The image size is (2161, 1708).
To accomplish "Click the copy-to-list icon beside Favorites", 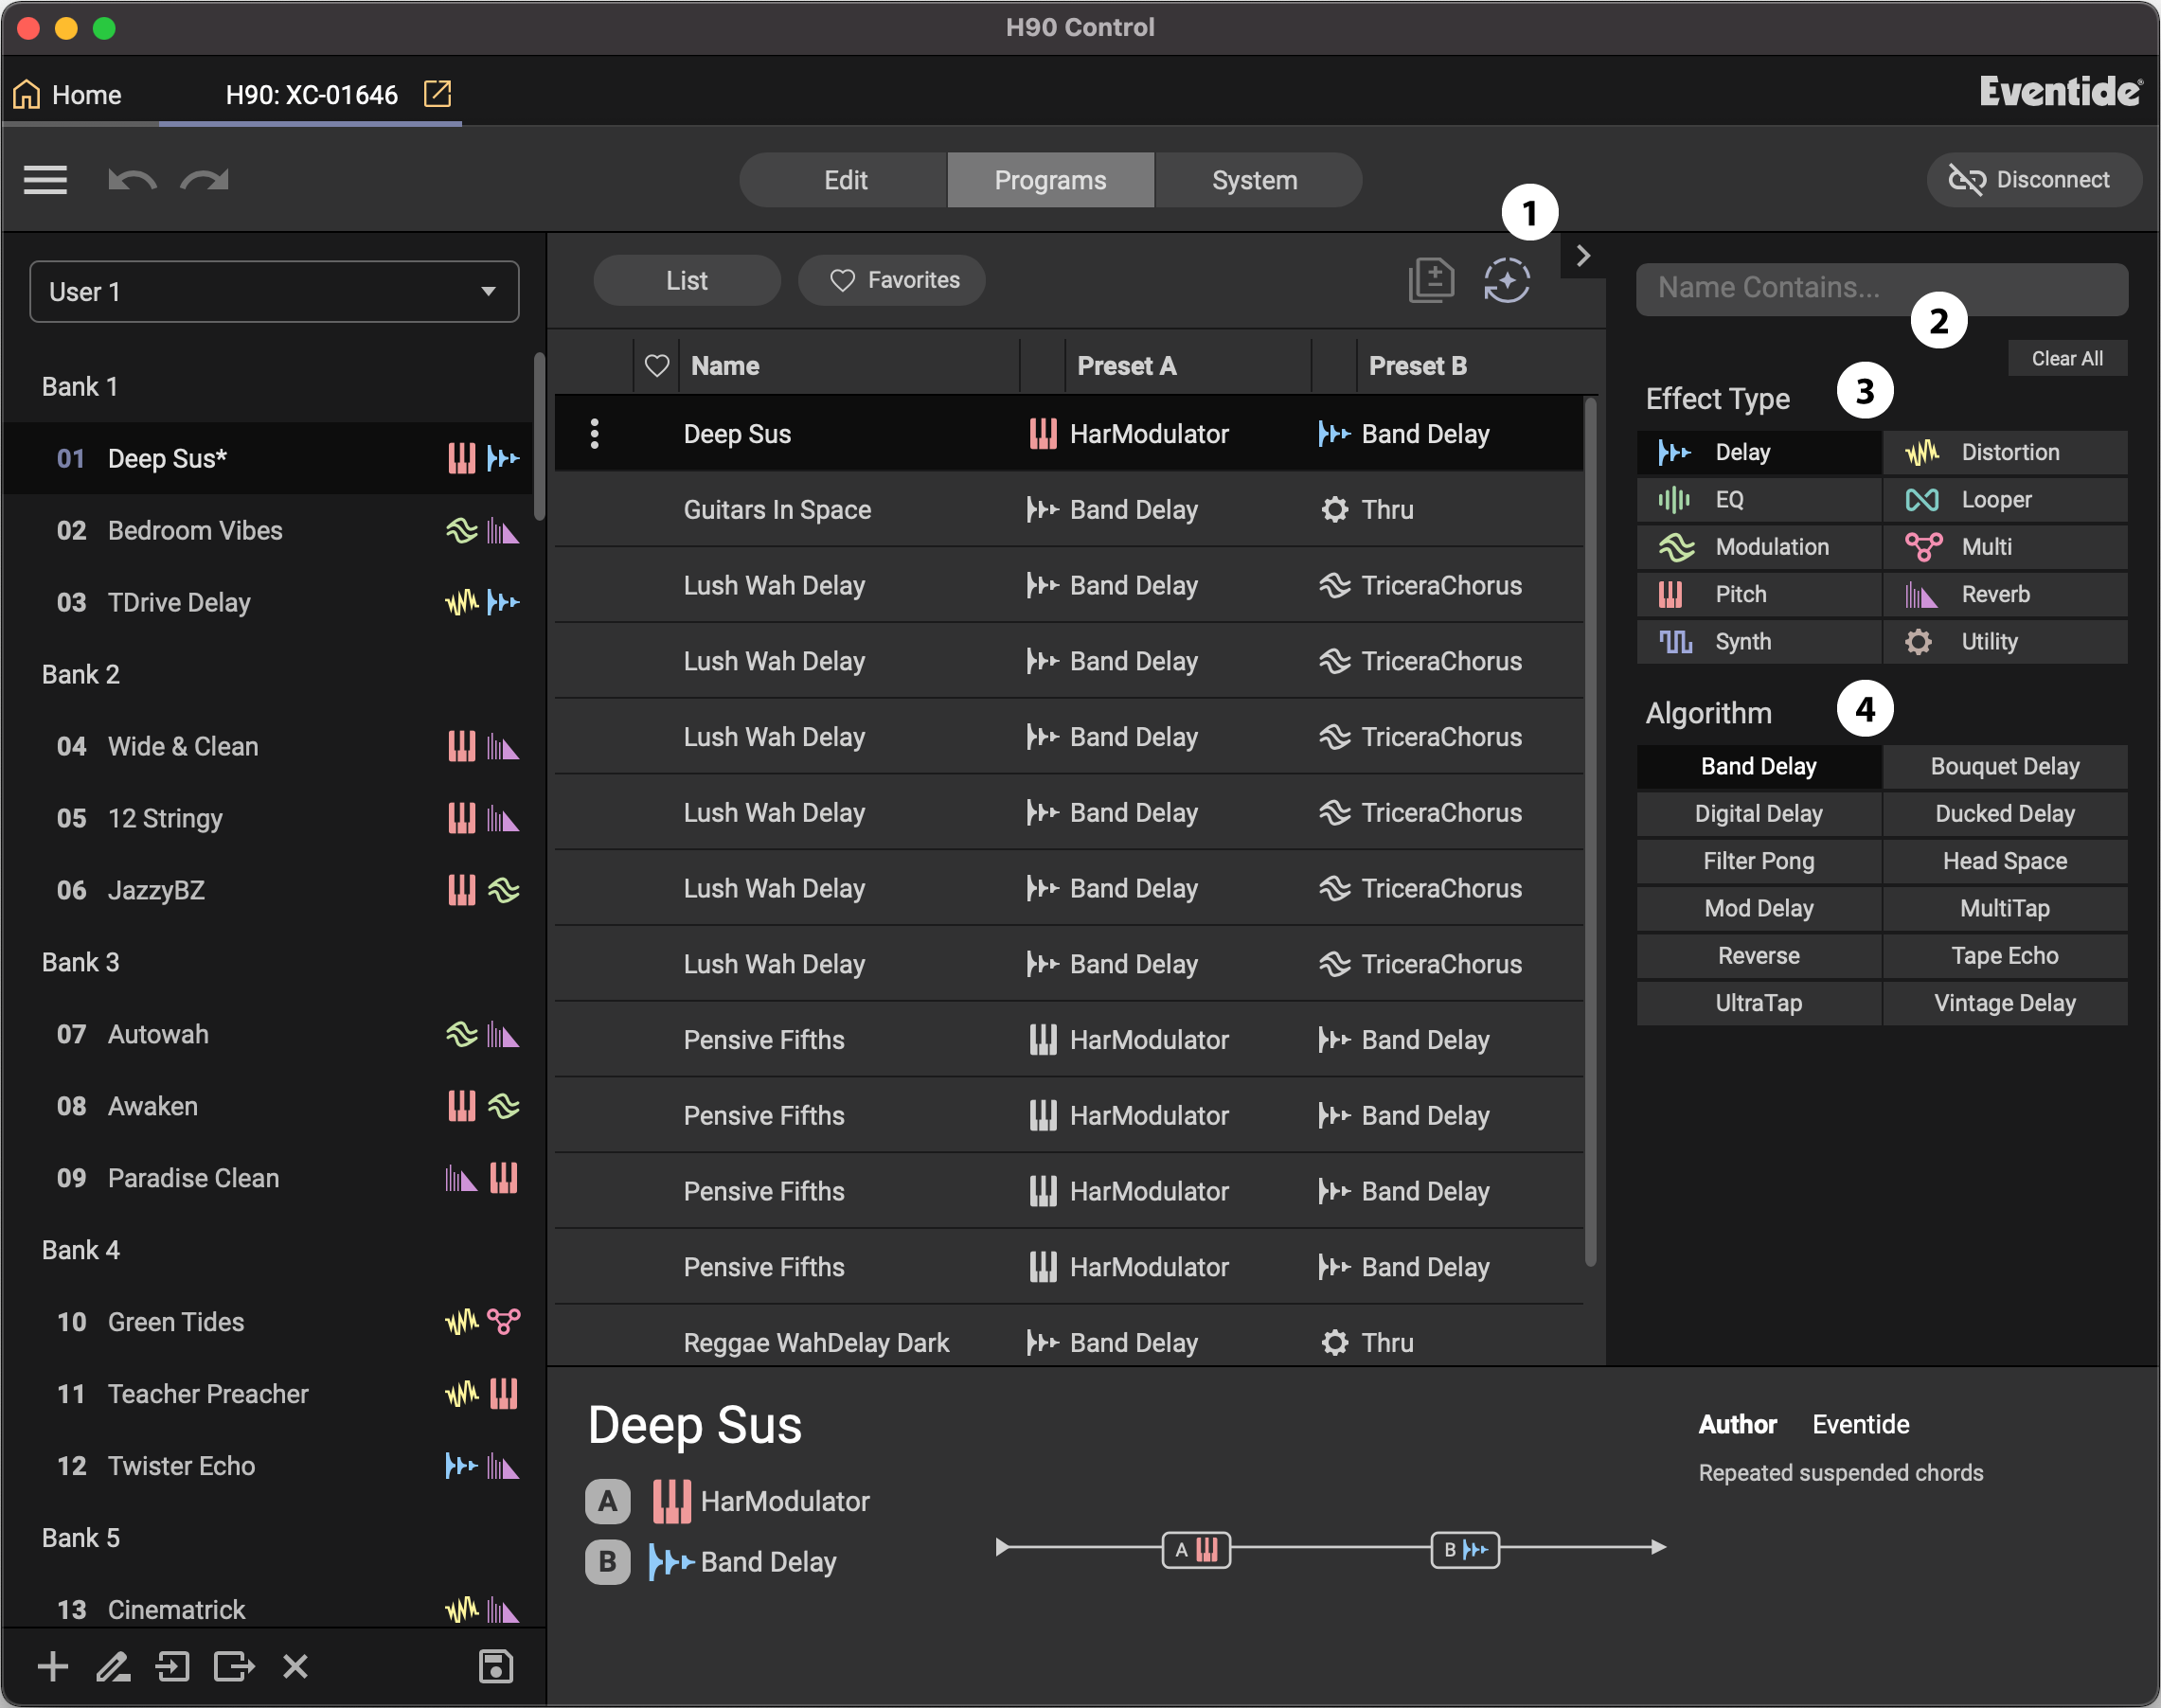I will pyautogui.click(x=1431, y=280).
